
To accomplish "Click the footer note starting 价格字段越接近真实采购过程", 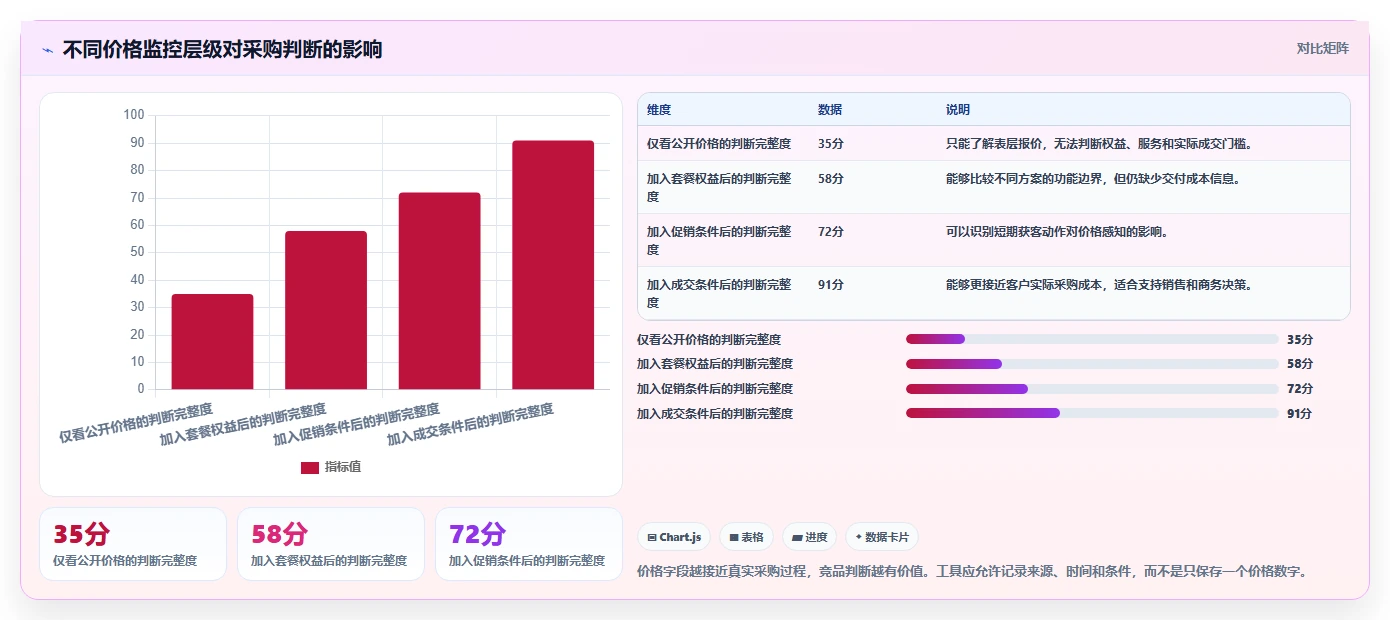I will pos(972,572).
